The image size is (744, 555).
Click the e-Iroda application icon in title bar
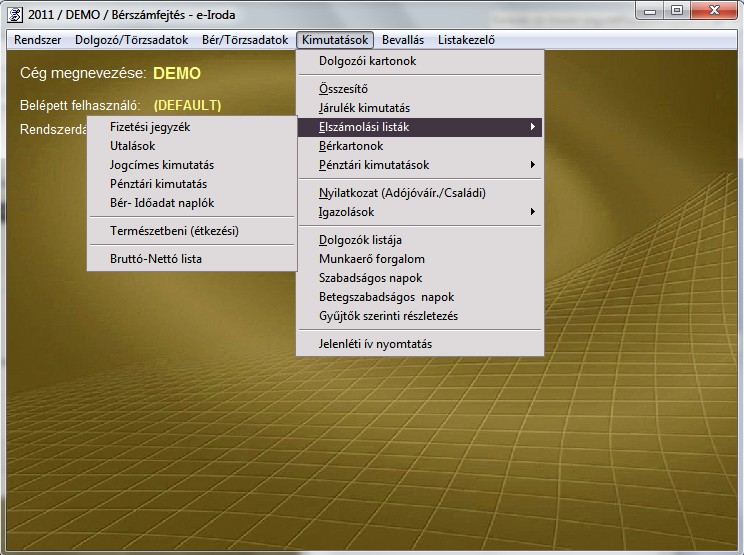15,11
